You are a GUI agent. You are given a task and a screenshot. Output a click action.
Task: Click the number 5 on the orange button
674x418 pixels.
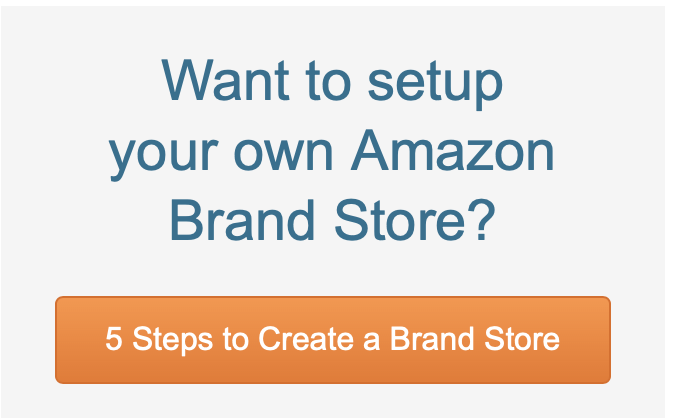pyautogui.click(x=114, y=339)
